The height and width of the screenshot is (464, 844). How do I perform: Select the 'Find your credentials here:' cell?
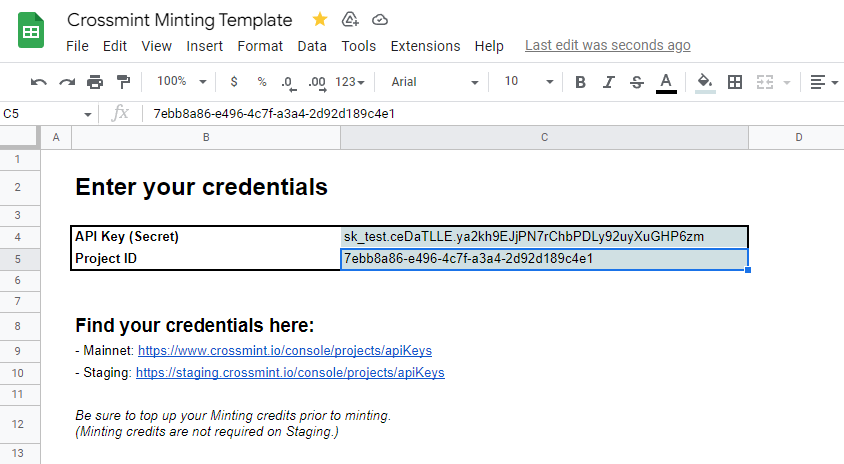coord(206,326)
